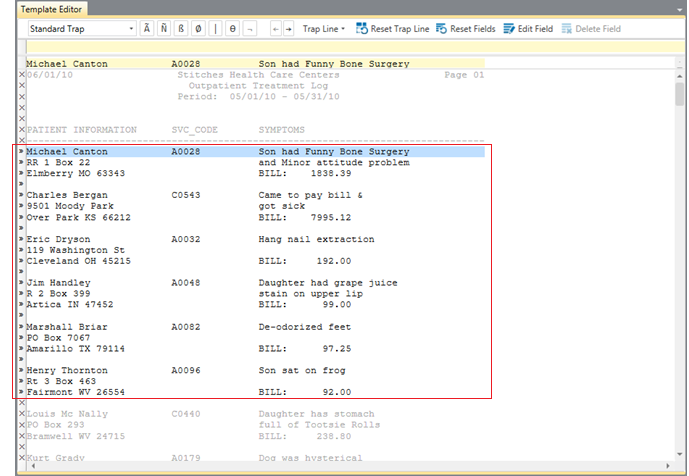Click the right arrow of horizontal scrollbar
689x476 pixels.
(667, 465)
